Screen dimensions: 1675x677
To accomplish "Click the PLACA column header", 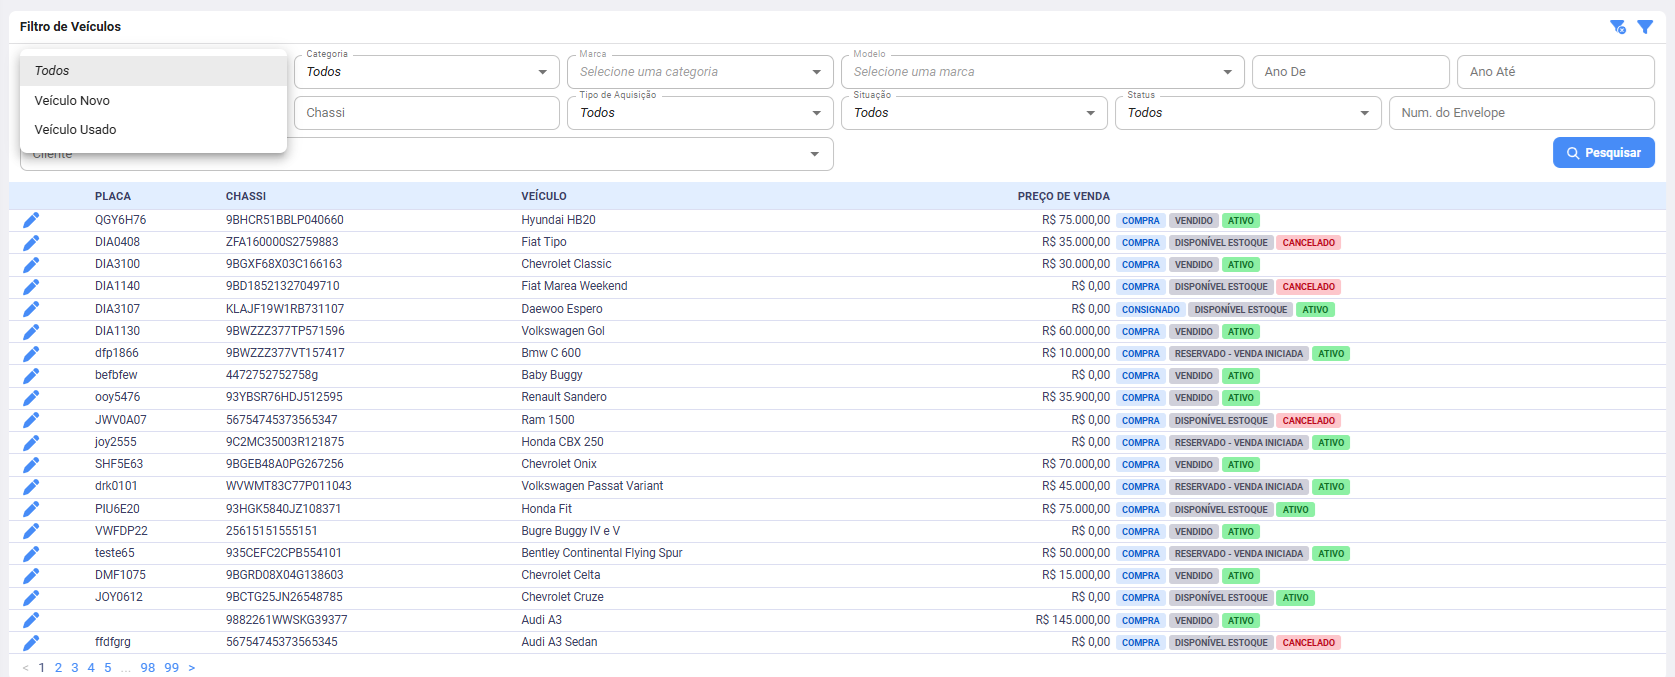I will (113, 196).
